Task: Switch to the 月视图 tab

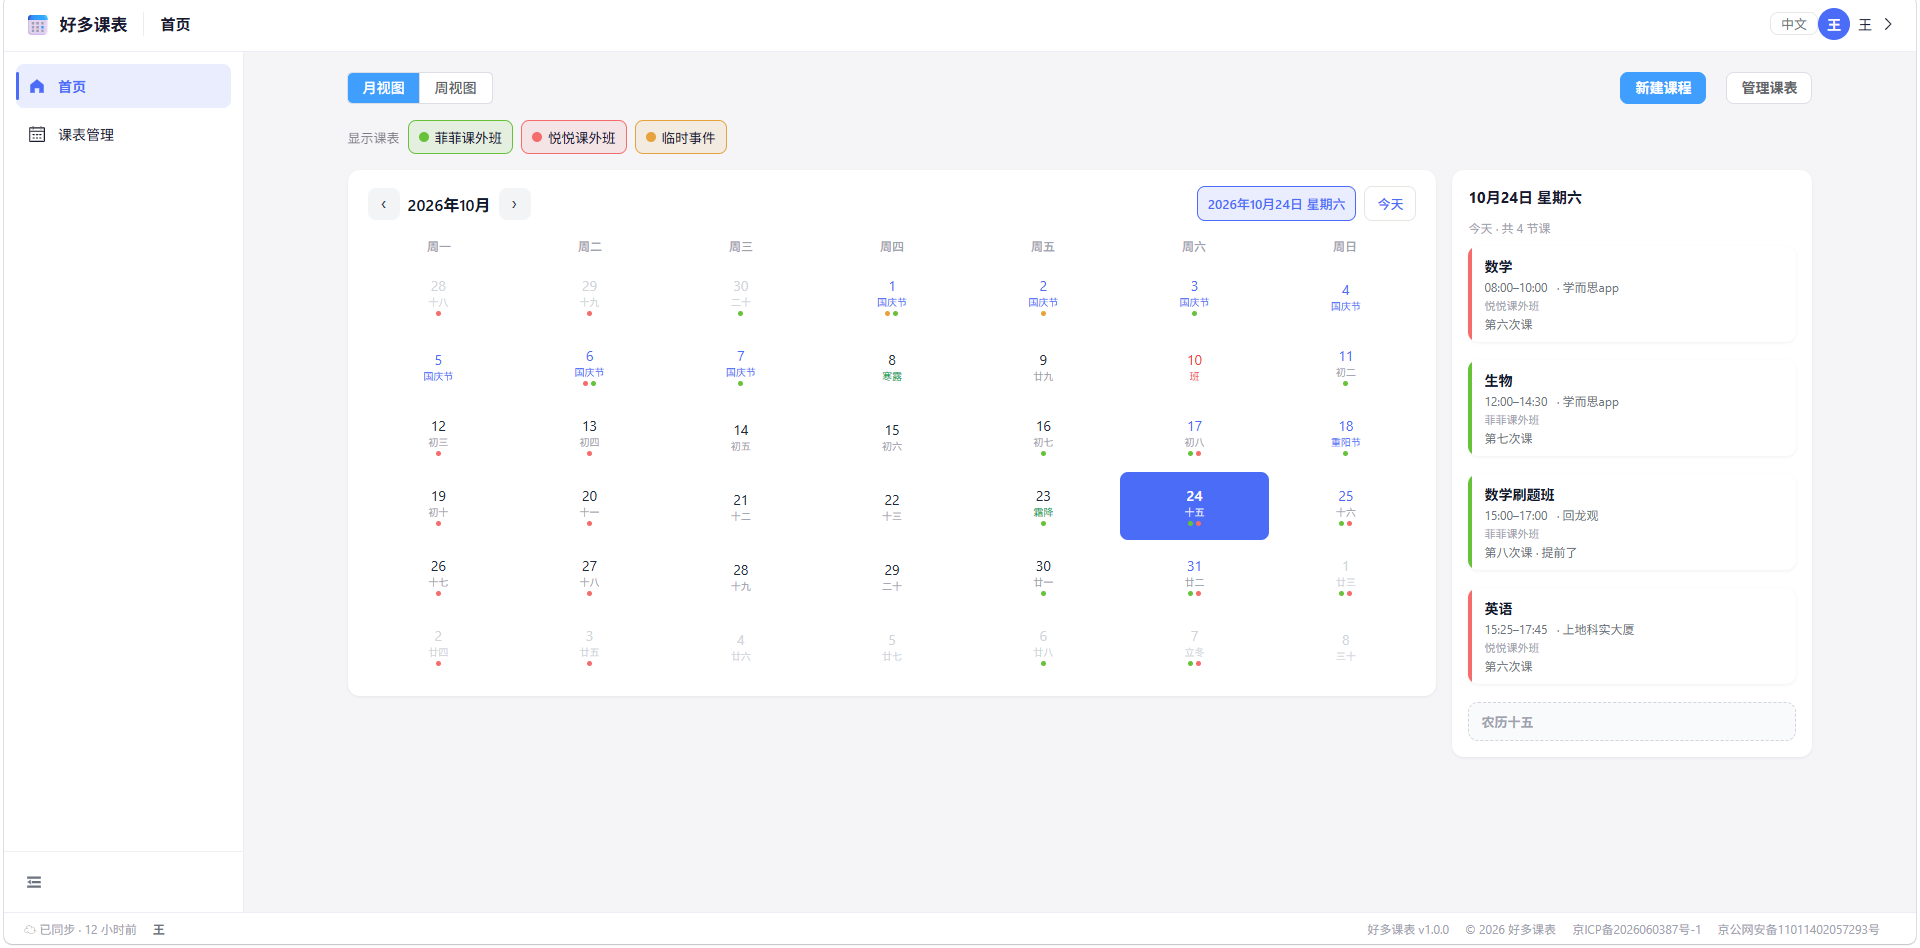Action: pyautogui.click(x=384, y=88)
